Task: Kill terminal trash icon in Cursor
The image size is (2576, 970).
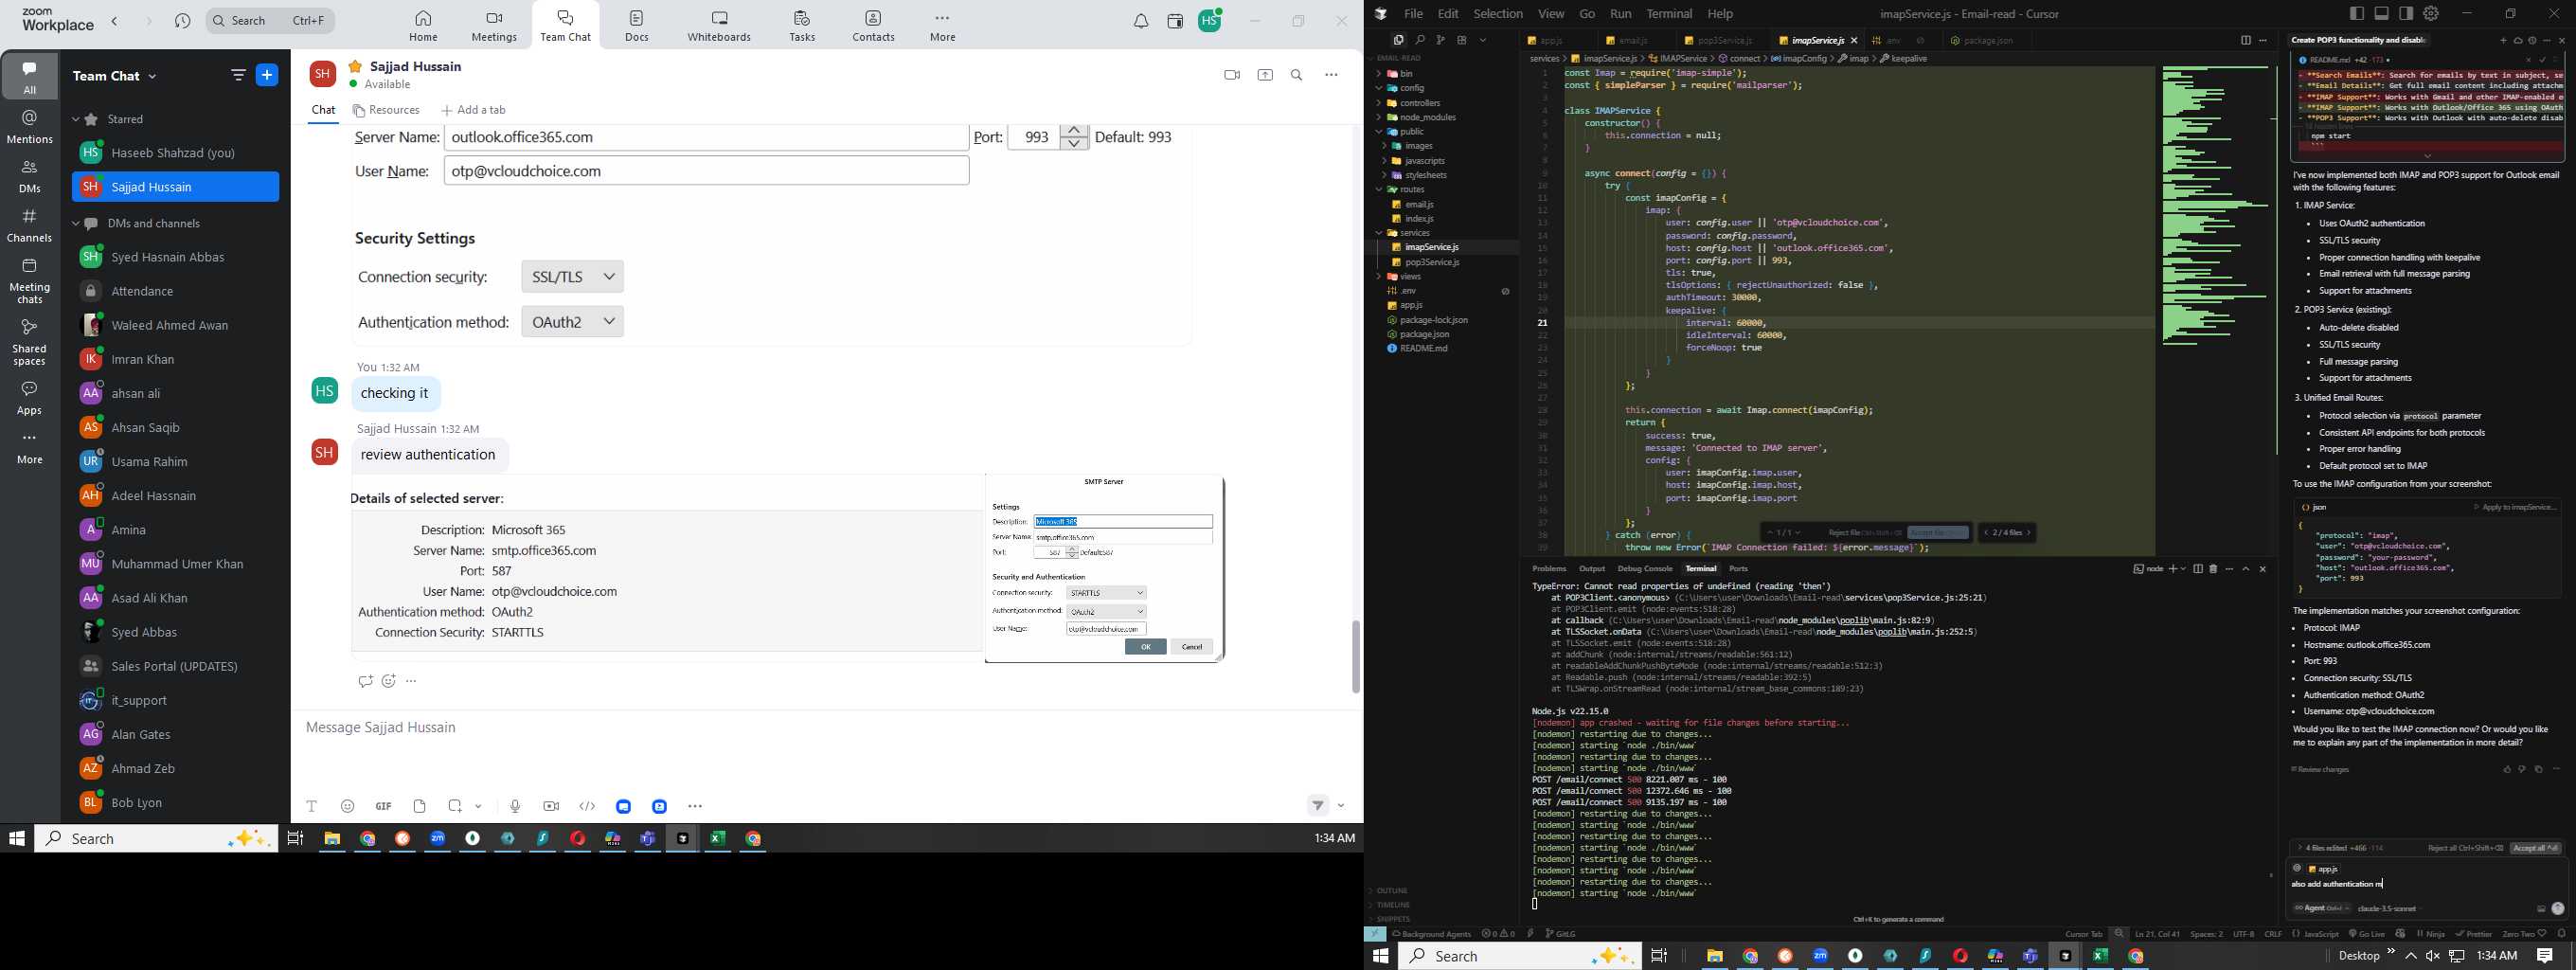Action: point(2213,569)
